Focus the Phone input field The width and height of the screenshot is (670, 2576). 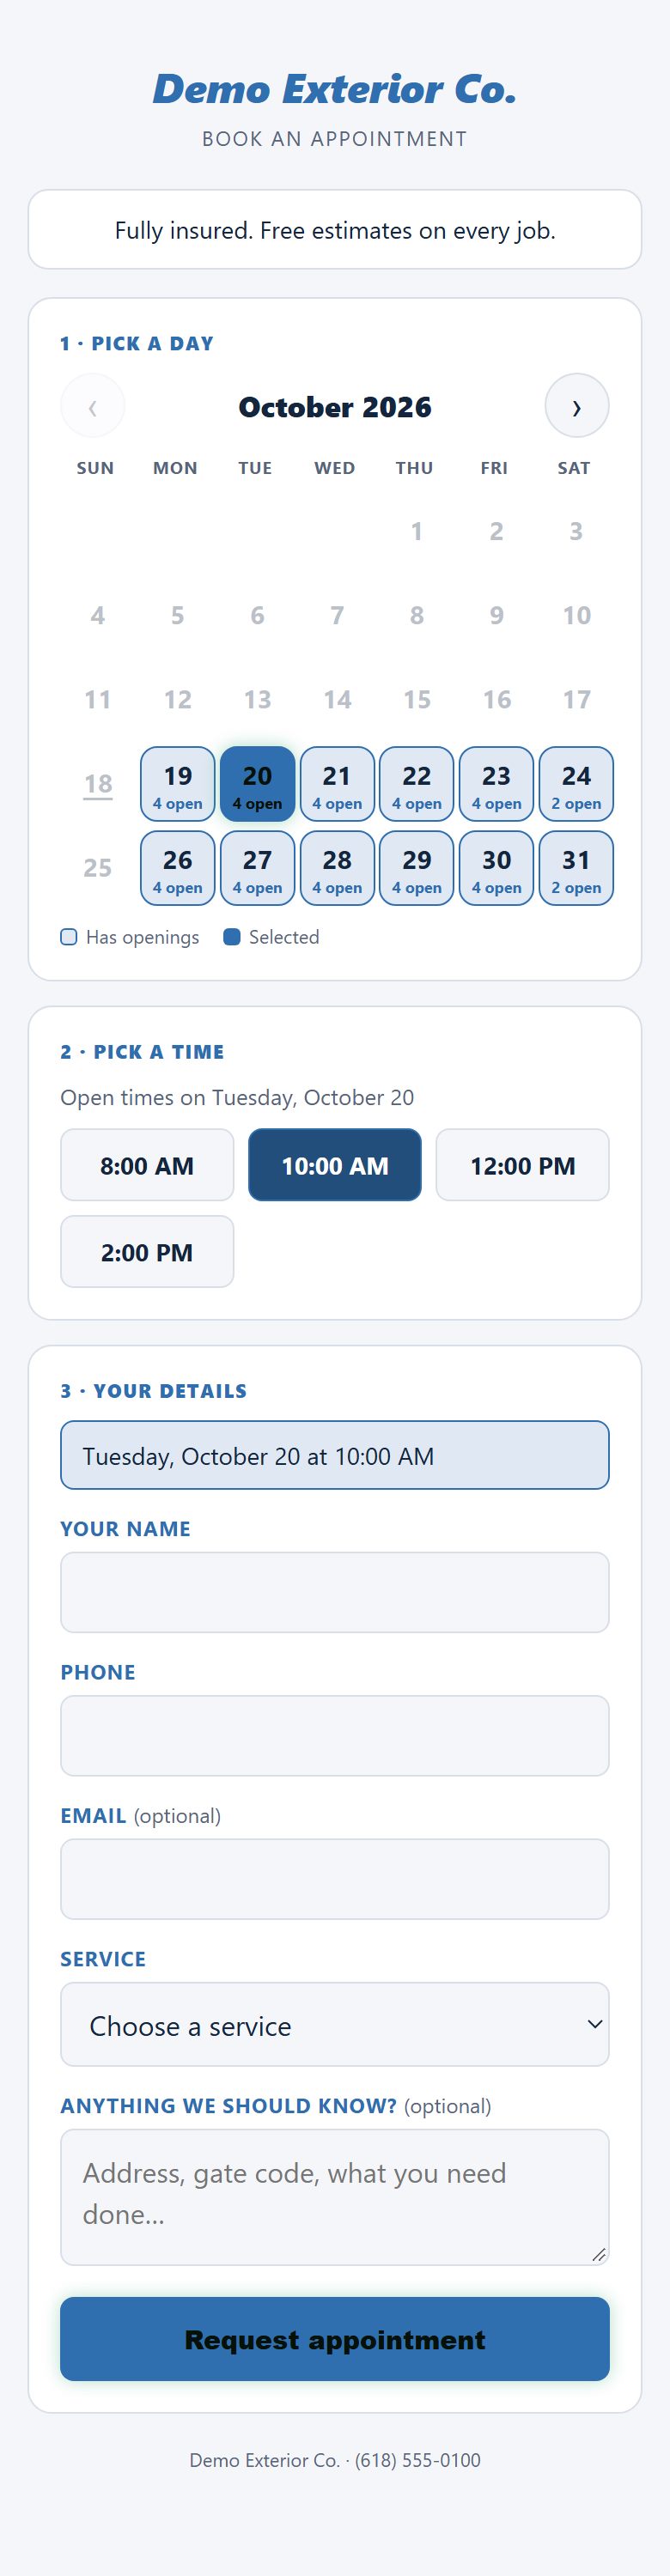point(335,1736)
